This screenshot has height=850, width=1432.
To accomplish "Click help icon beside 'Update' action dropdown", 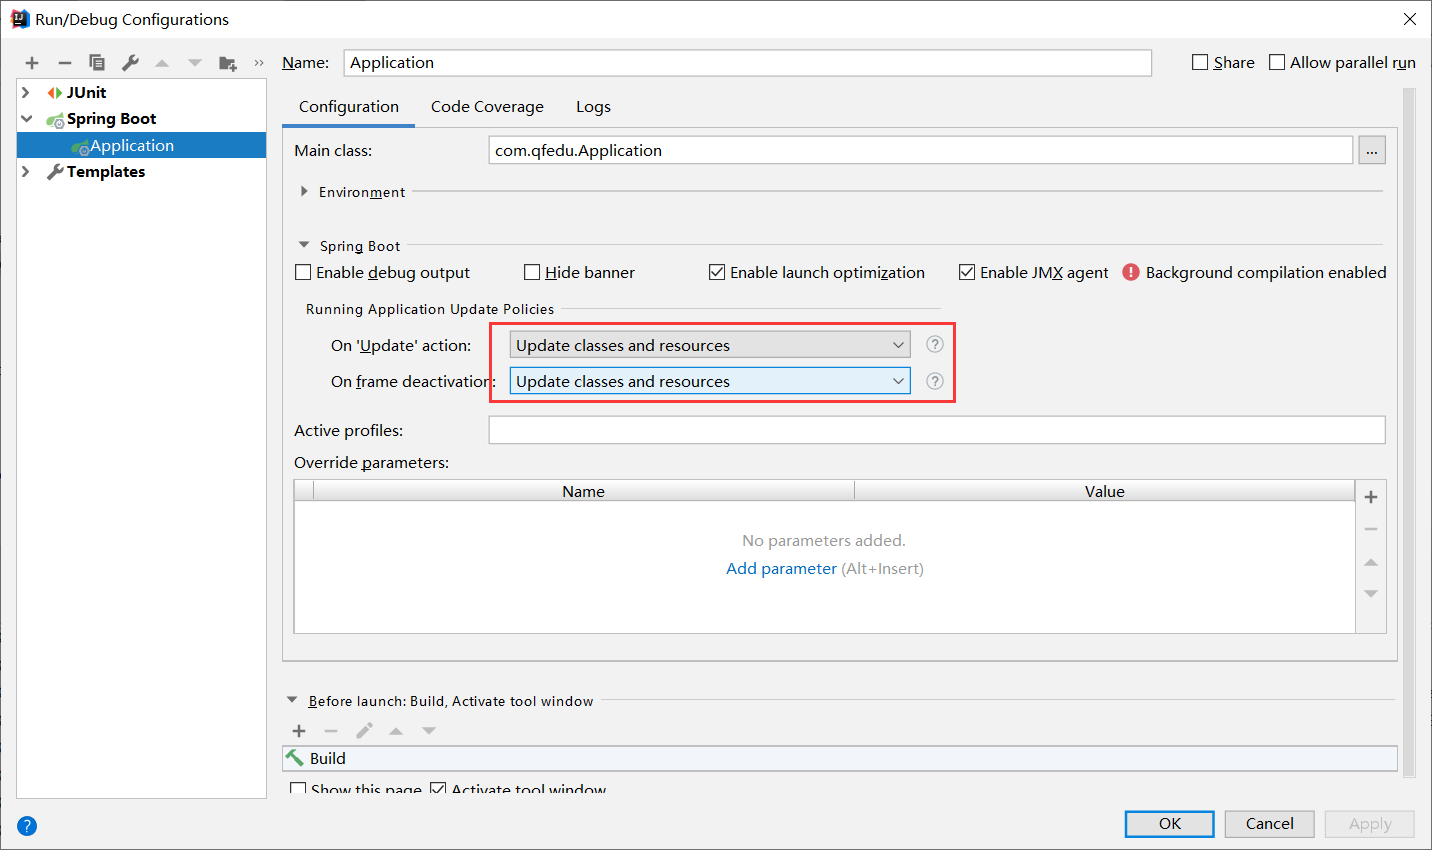I will [934, 345].
